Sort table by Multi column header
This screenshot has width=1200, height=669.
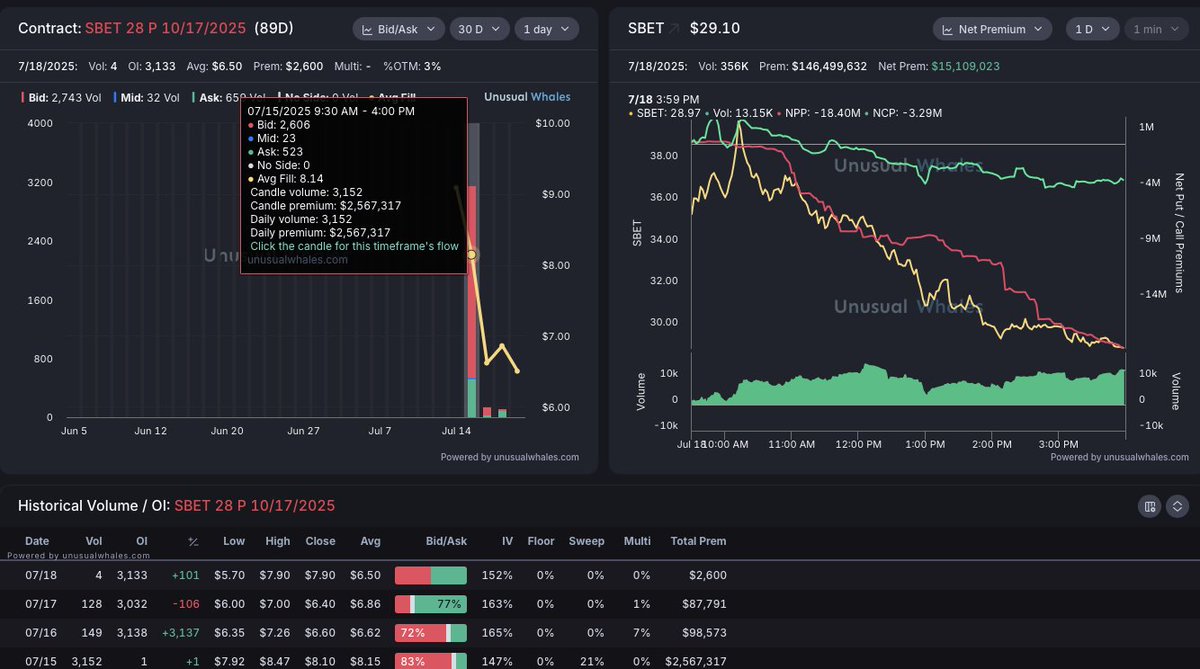[636, 541]
